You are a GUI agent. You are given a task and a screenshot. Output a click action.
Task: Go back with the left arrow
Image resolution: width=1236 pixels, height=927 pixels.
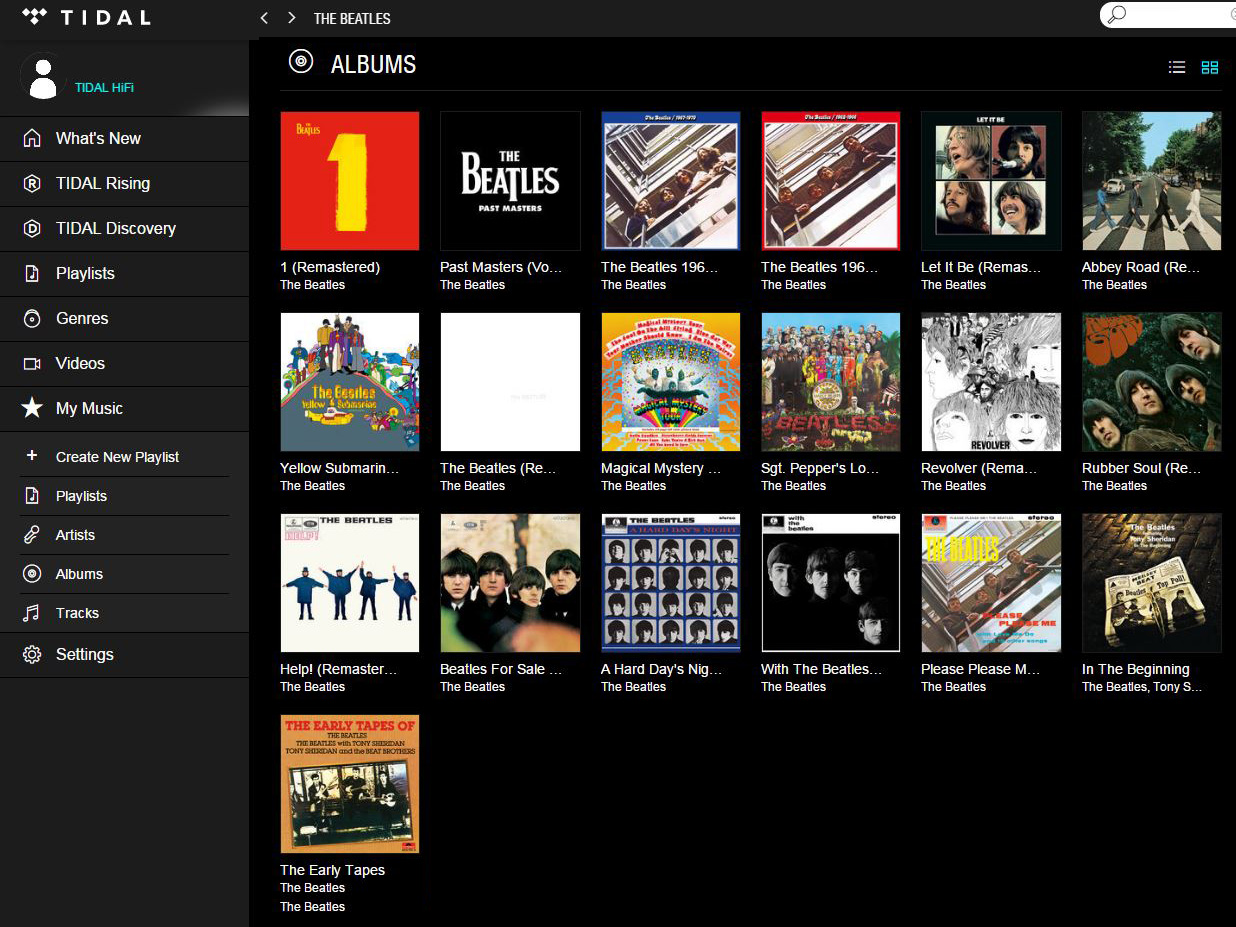coord(264,18)
